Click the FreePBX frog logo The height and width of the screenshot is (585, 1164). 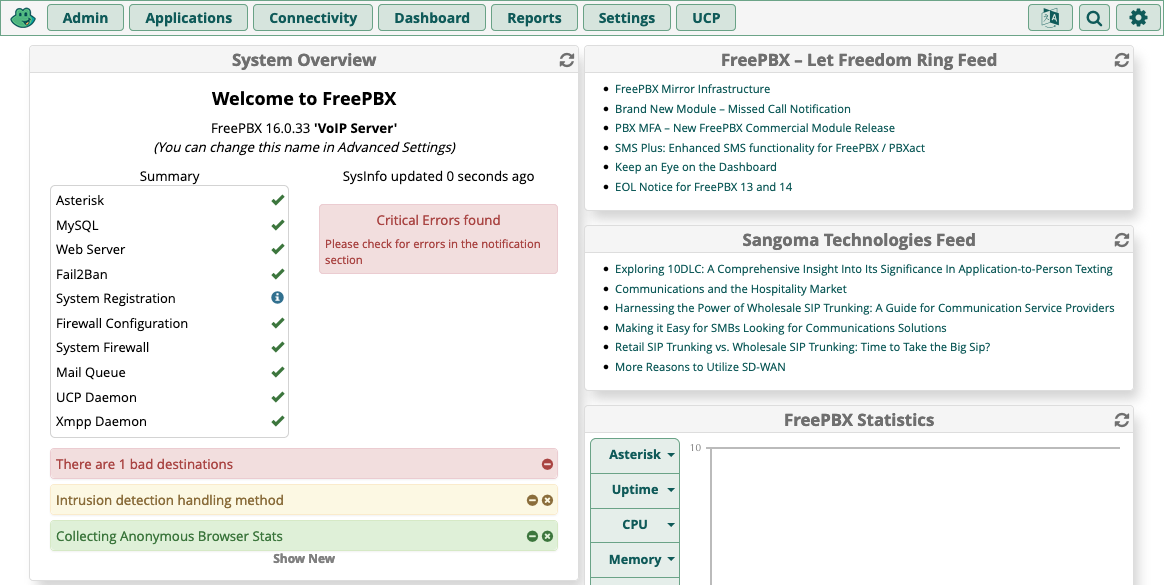[24, 18]
